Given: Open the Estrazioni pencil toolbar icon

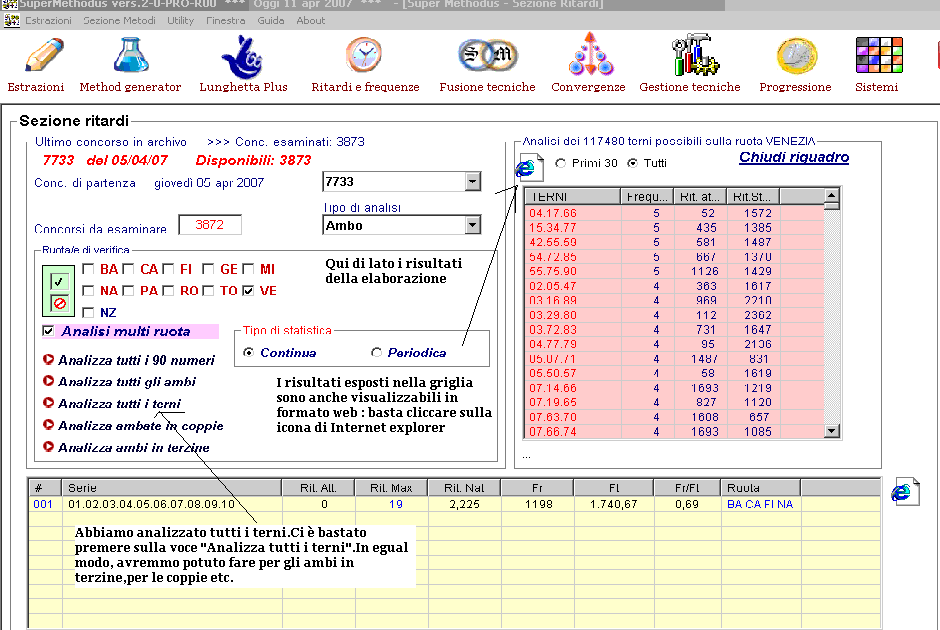Looking at the screenshot, I should [44, 56].
